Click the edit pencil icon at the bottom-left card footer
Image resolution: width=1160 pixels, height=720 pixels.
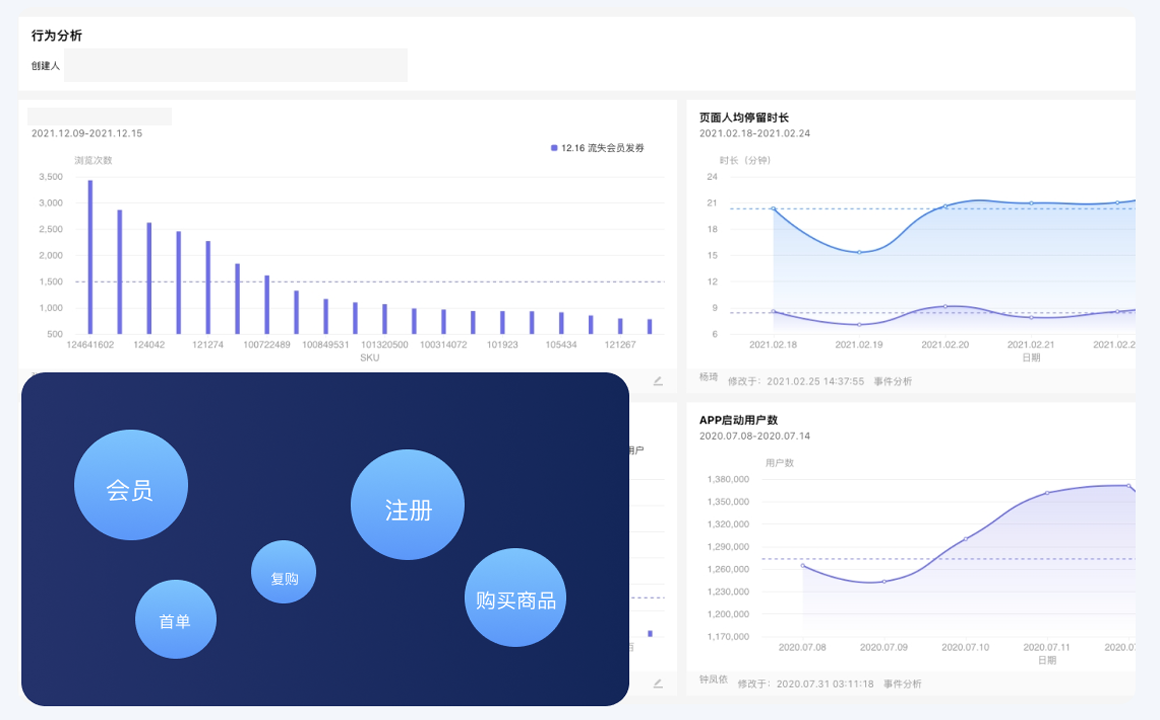click(x=657, y=684)
